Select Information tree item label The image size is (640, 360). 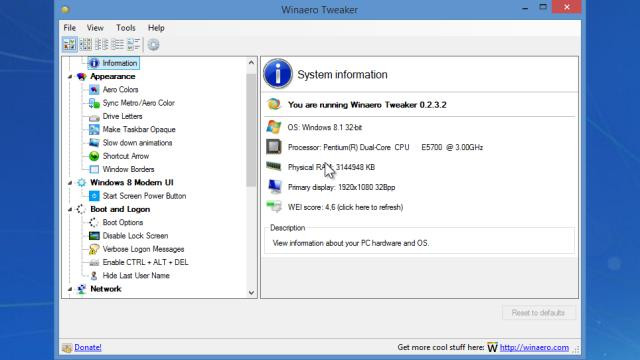pyautogui.click(x=120, y=63)
